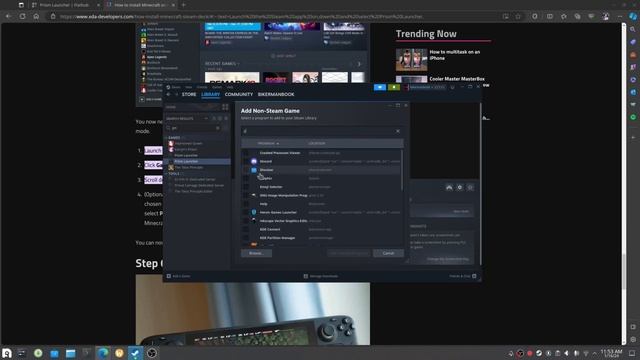The width and height of the screenshot is (640, 360).
Task: Click Add a Game at bottom left
Action: 178,276
